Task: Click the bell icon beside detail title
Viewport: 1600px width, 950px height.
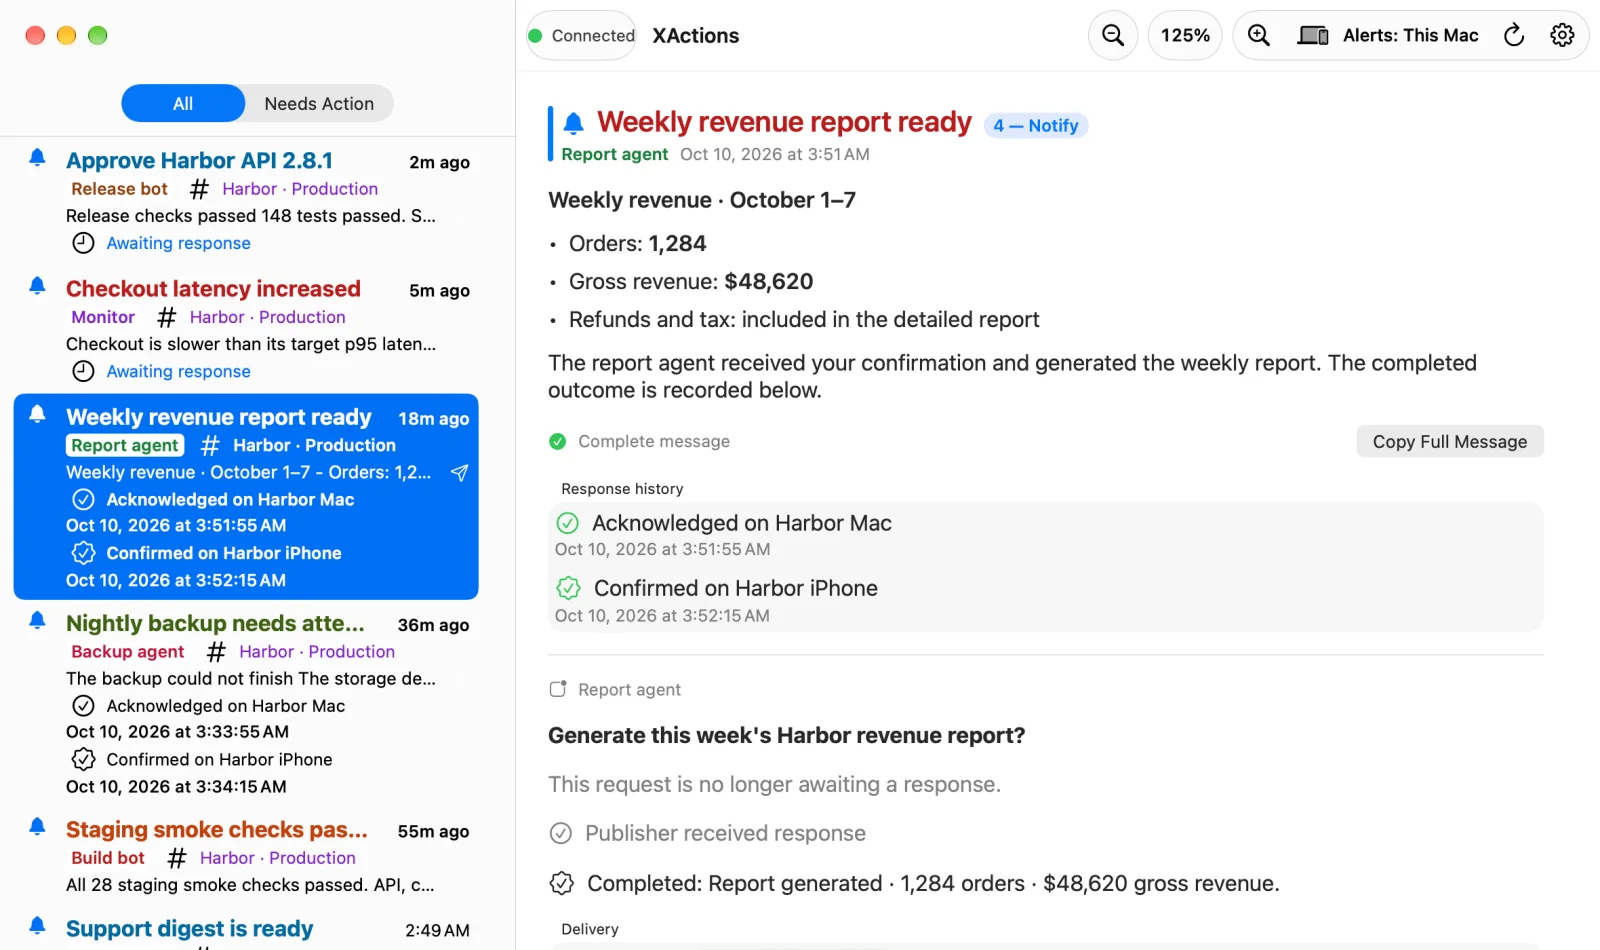Action: pos(573,123)
